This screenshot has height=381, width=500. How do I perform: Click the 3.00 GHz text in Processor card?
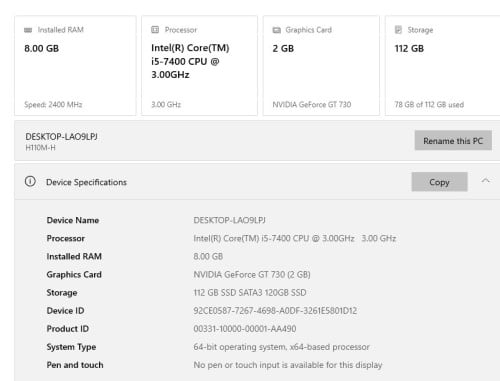[x=166, y=105]
